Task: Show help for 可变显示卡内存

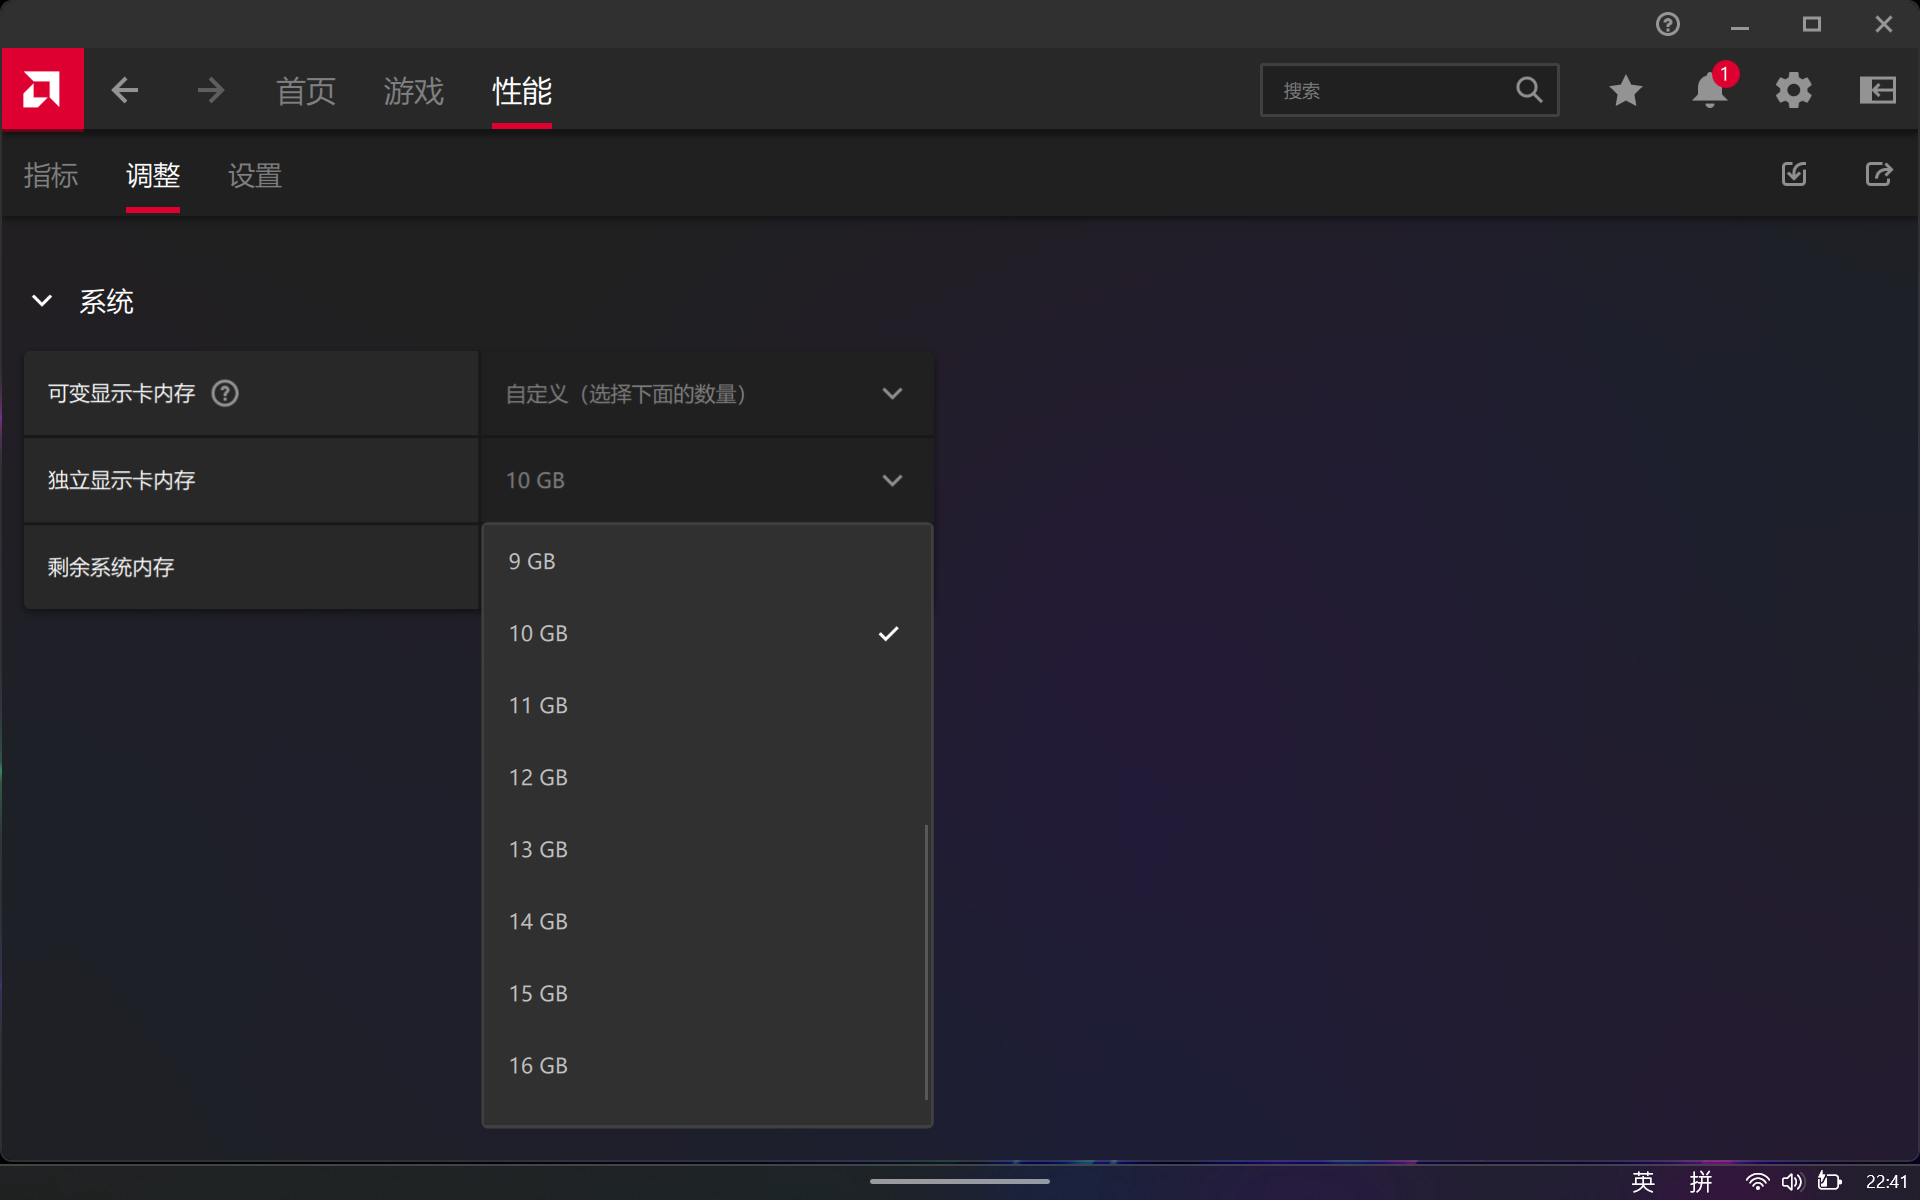Action: click(225, 394)
